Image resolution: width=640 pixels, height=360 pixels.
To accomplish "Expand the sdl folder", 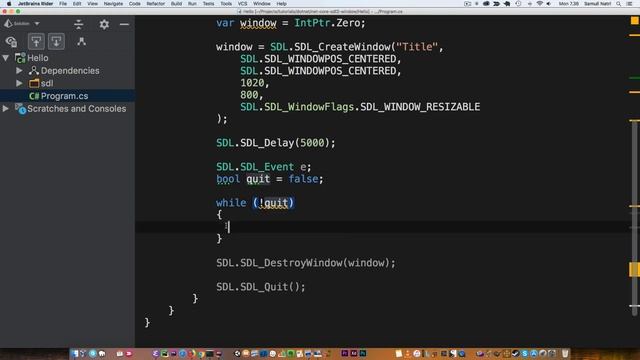I will (19, 83).
